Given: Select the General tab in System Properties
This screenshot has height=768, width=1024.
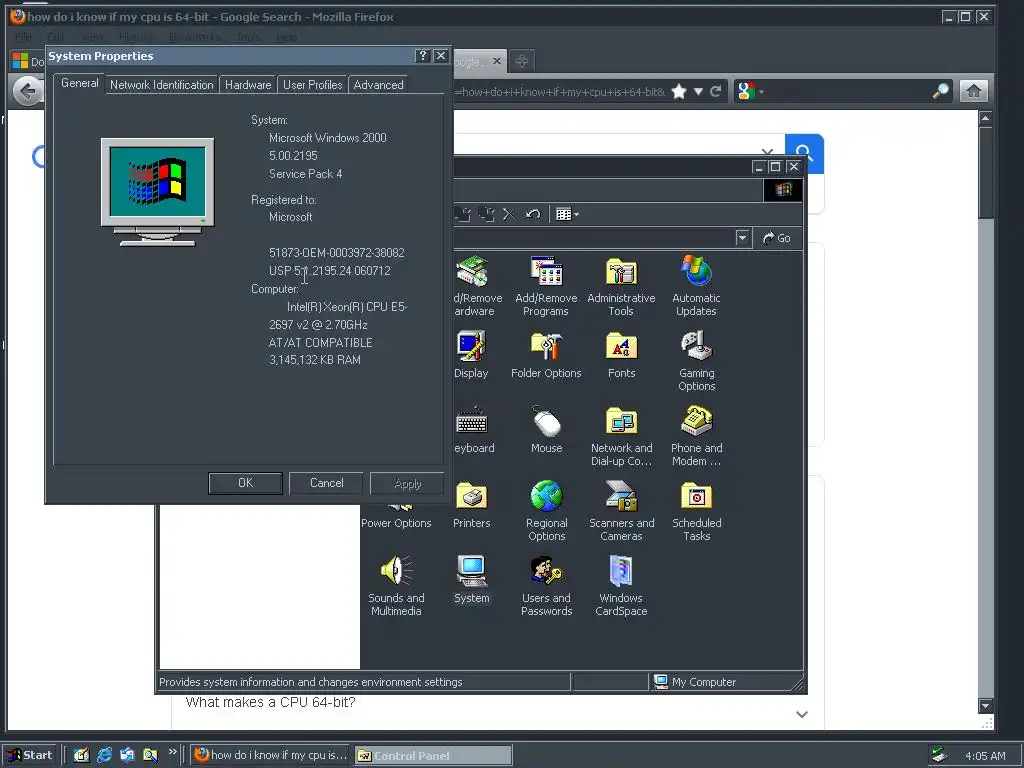Looking at the screenshot, I should coord(80,83).
